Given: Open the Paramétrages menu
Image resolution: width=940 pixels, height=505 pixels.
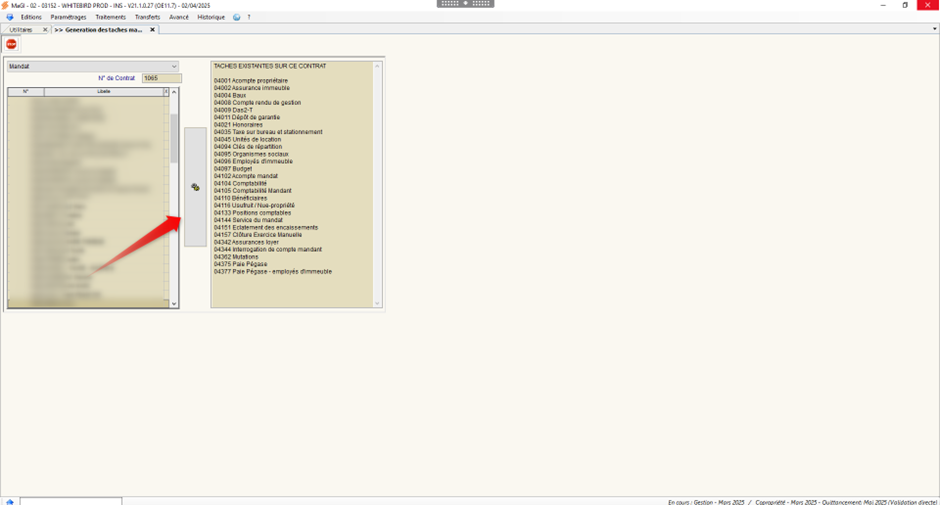Looking at the screenshot, I should point(68,17).
